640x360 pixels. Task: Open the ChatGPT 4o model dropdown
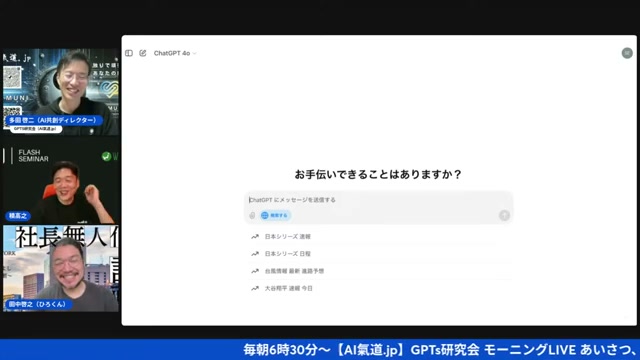(175, 53)
